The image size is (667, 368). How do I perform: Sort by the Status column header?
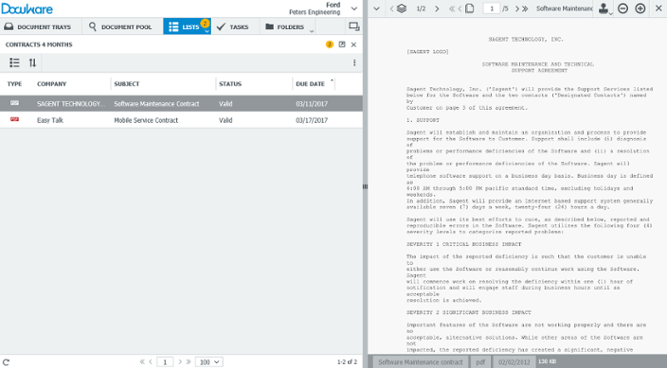pos(230,84)
